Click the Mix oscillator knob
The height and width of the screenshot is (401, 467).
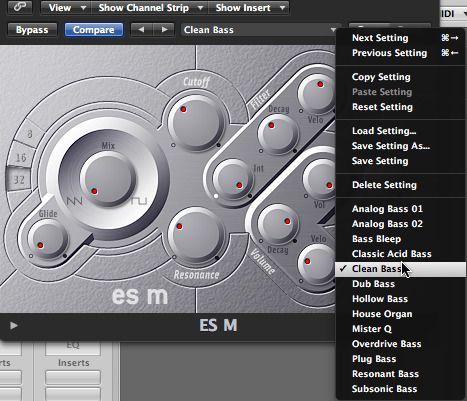pos(108,179)
